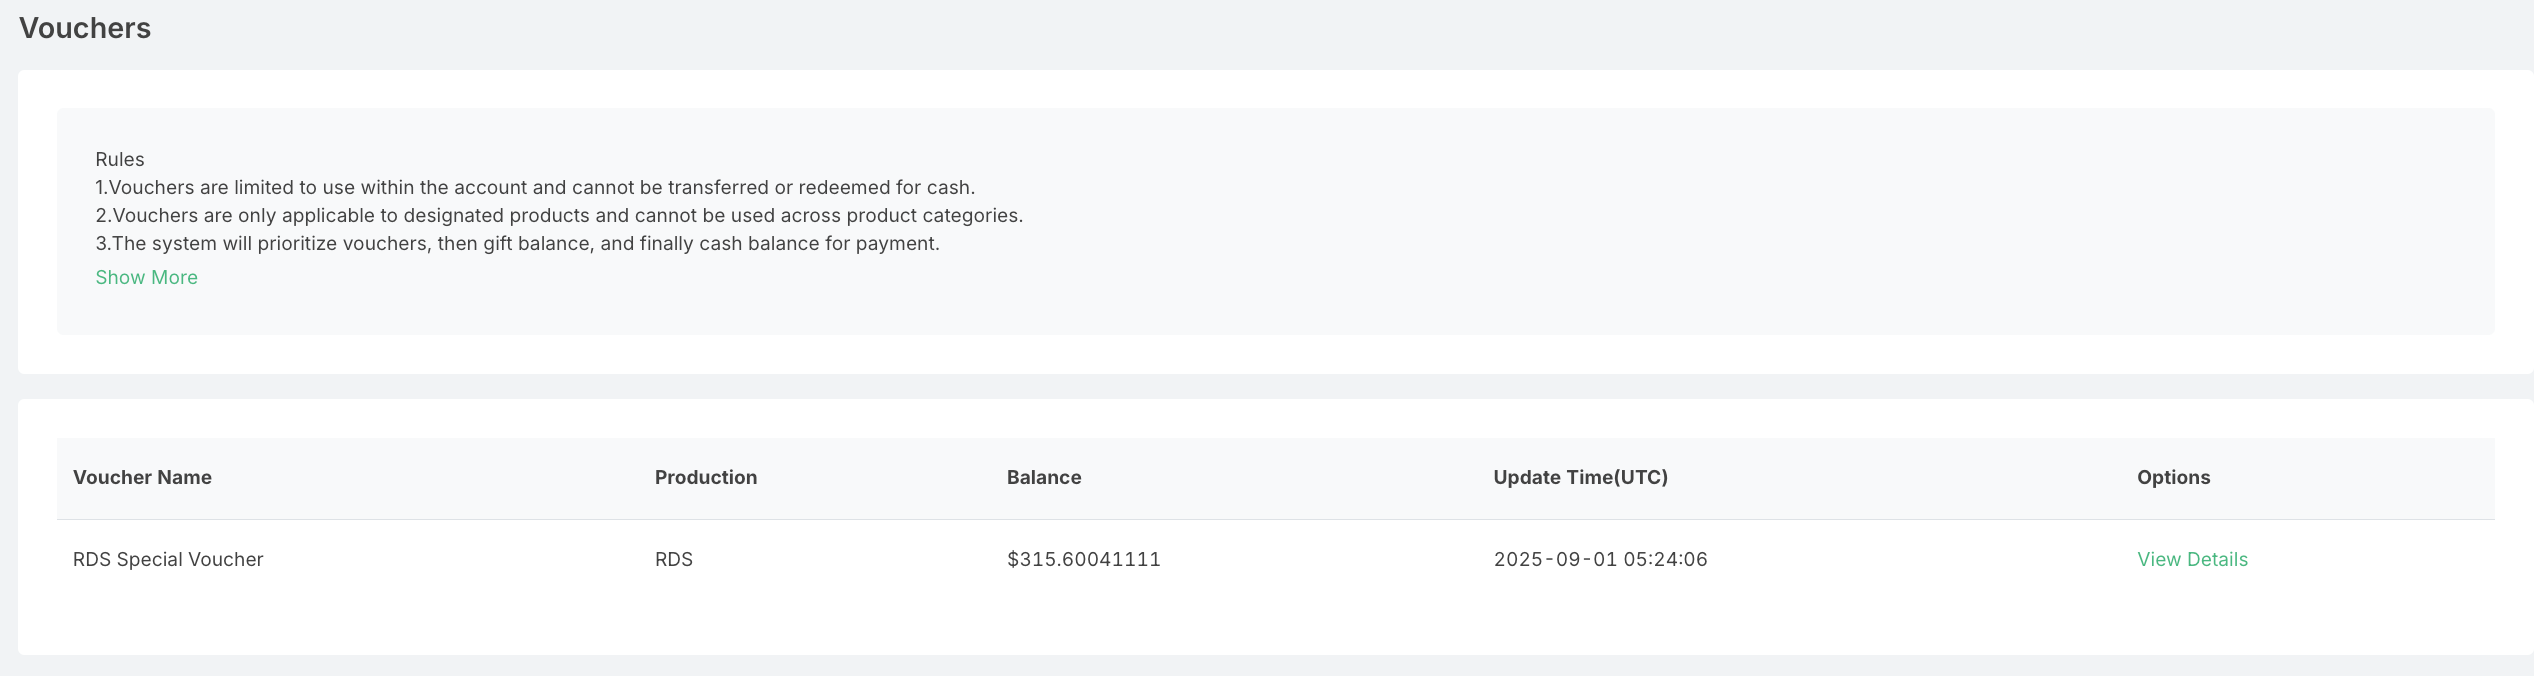The height and width of the screenshot is (676, 2534).
Task: Click the Voucher Name column header
Action: [142, 477]
